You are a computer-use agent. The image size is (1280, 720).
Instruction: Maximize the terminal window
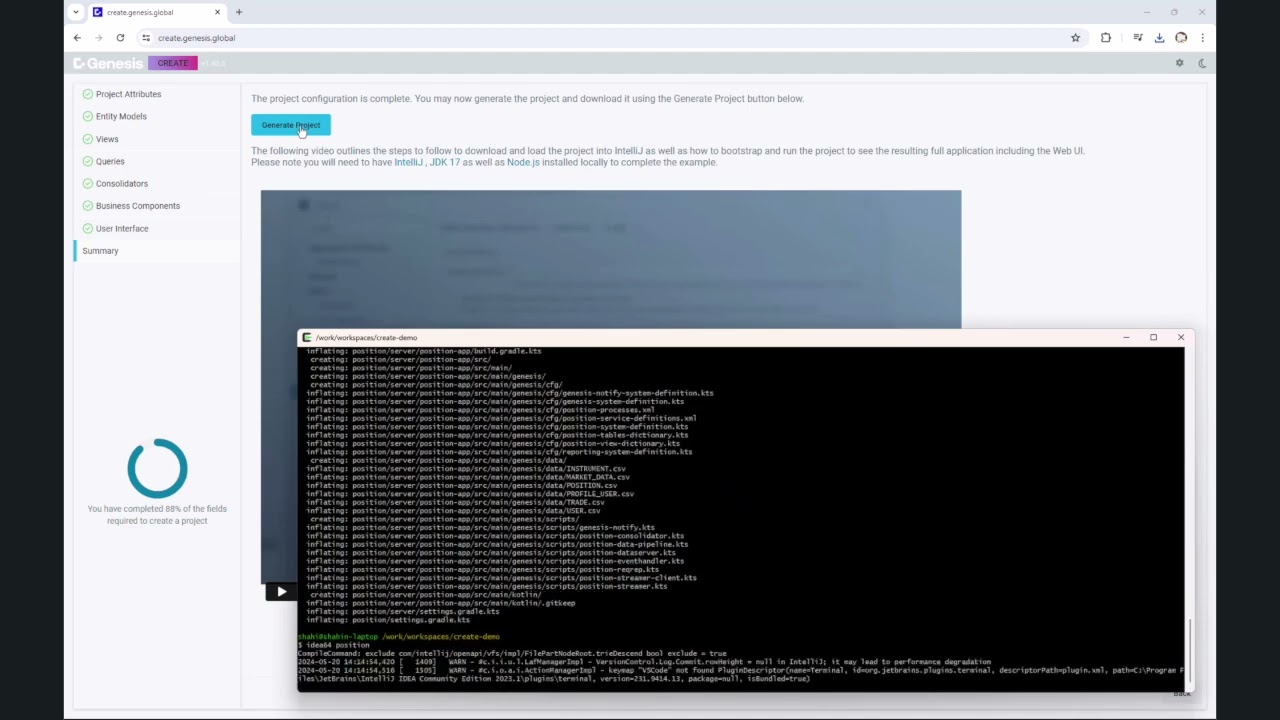pos(1153,338)
